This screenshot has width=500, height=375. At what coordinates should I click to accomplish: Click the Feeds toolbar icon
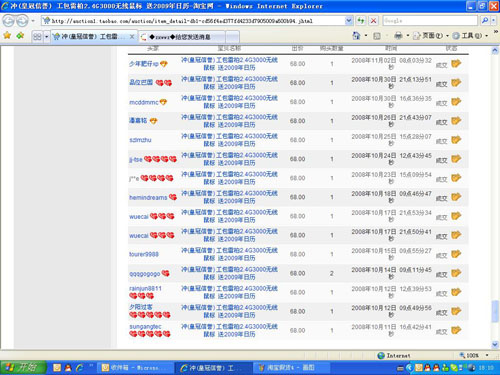tap(377, 36)
